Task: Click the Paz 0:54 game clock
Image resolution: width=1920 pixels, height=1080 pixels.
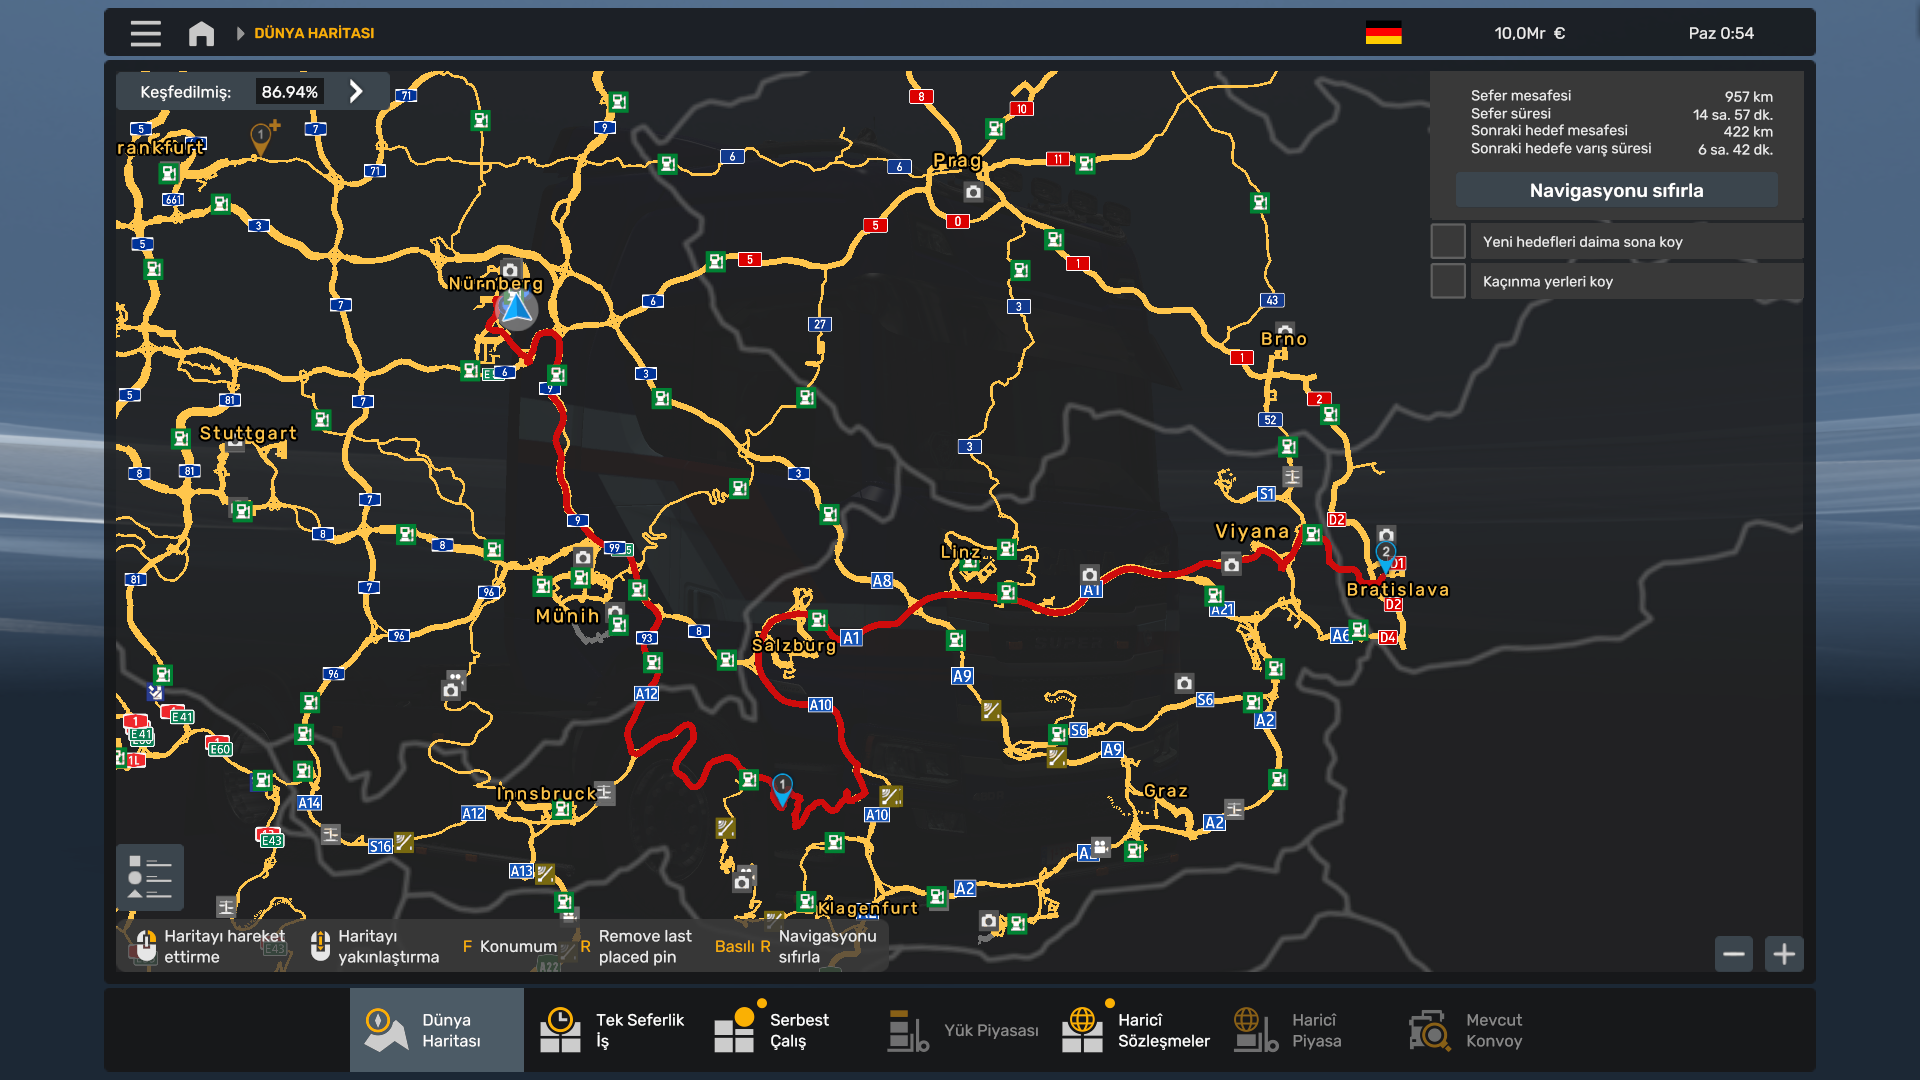Action: coord(1721,33)
